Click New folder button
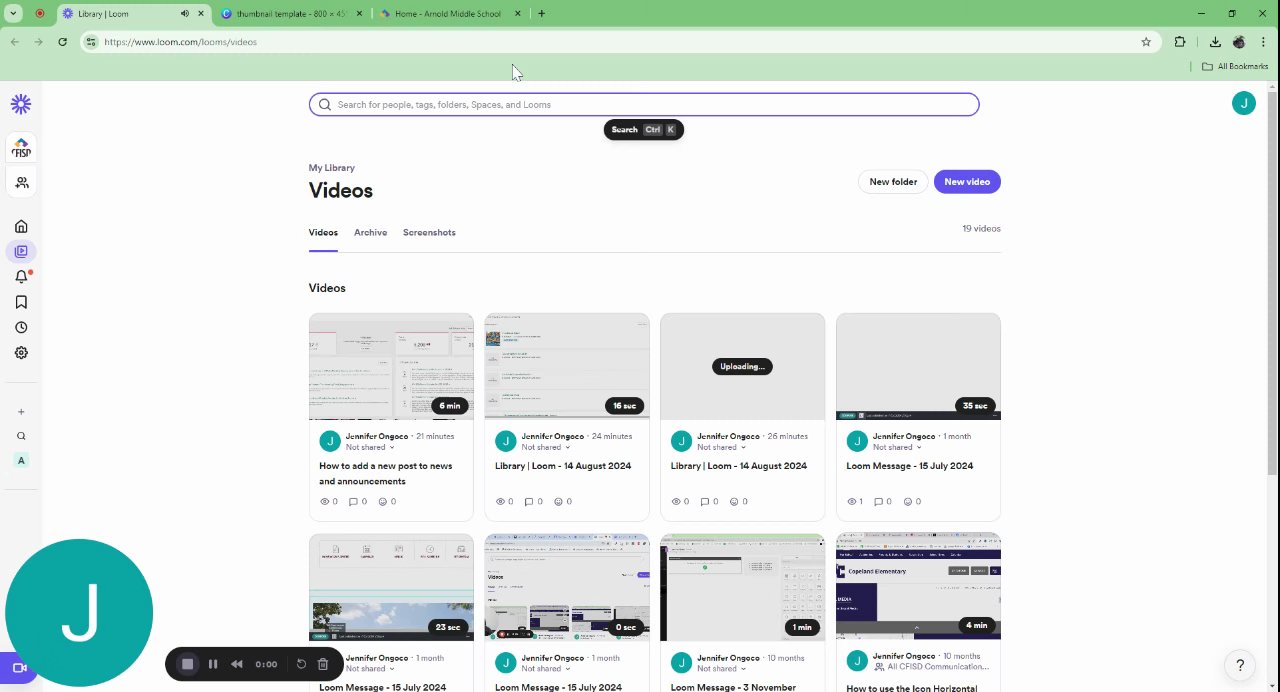This screenshot has width=1280, height=692. click(893, 182)
